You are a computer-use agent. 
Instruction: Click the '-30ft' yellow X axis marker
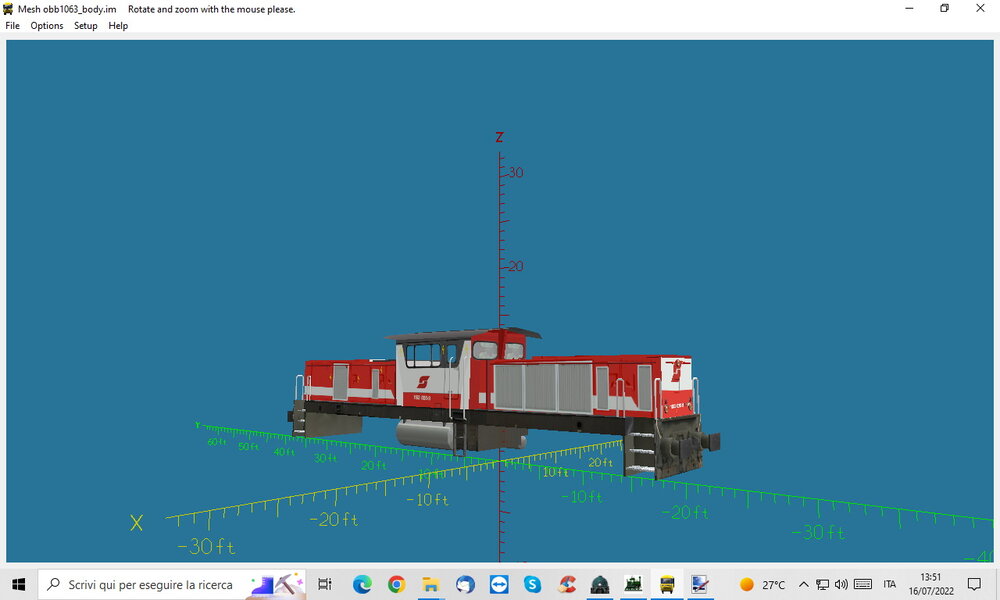(206, 546)
